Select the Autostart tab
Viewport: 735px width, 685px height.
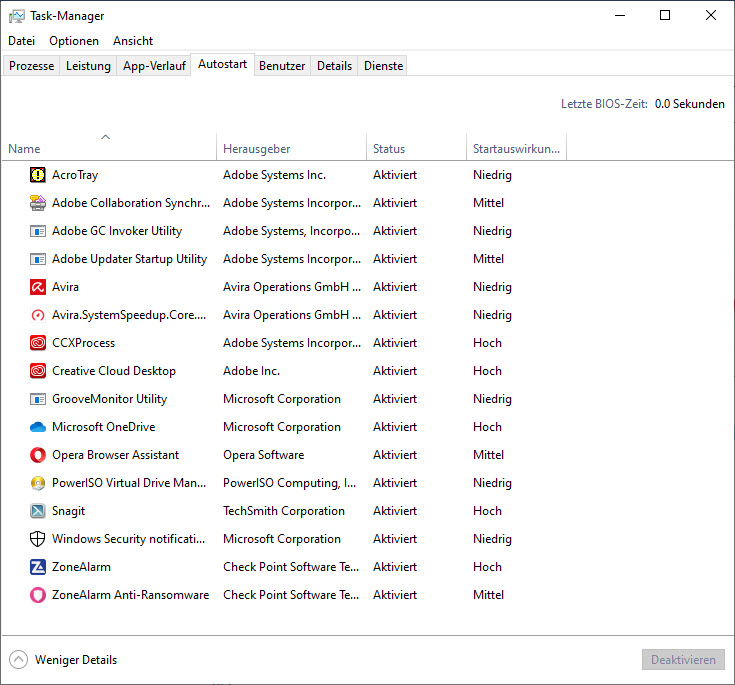click(x=222, y=64)
